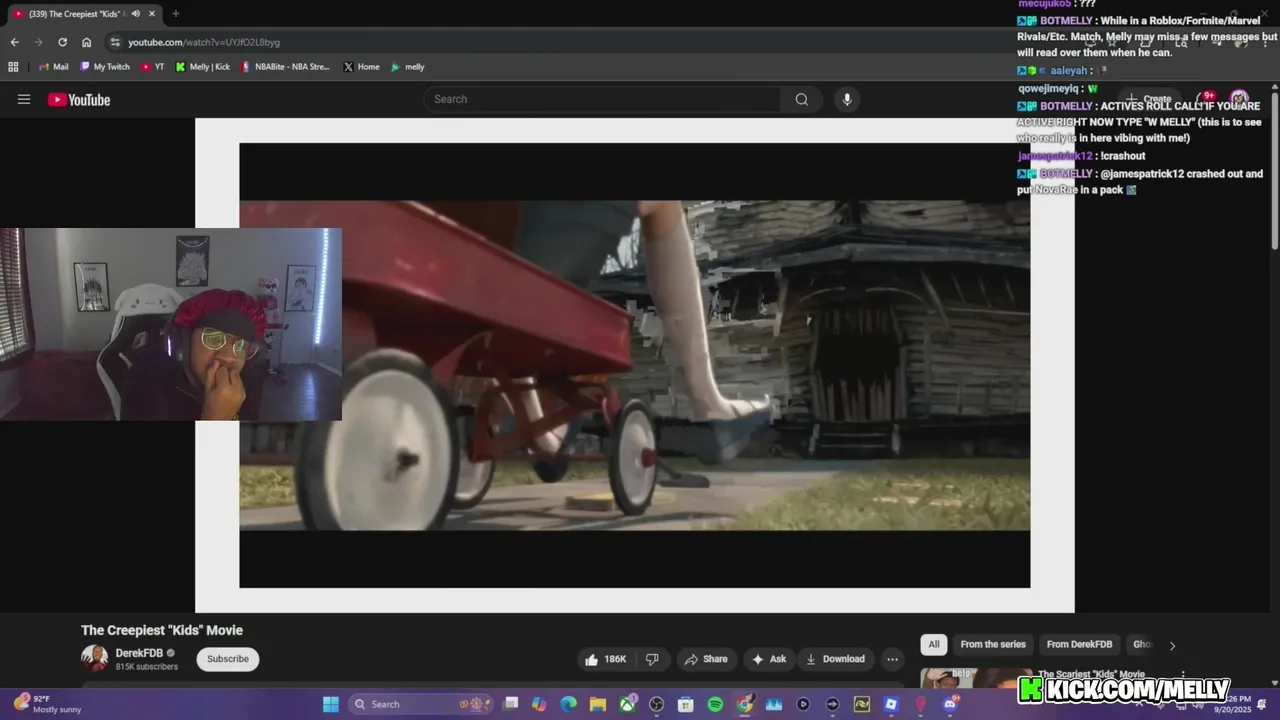Open File Explorer from taskbar
This screenshot has height=720, width=1280.
coord(598,704)
